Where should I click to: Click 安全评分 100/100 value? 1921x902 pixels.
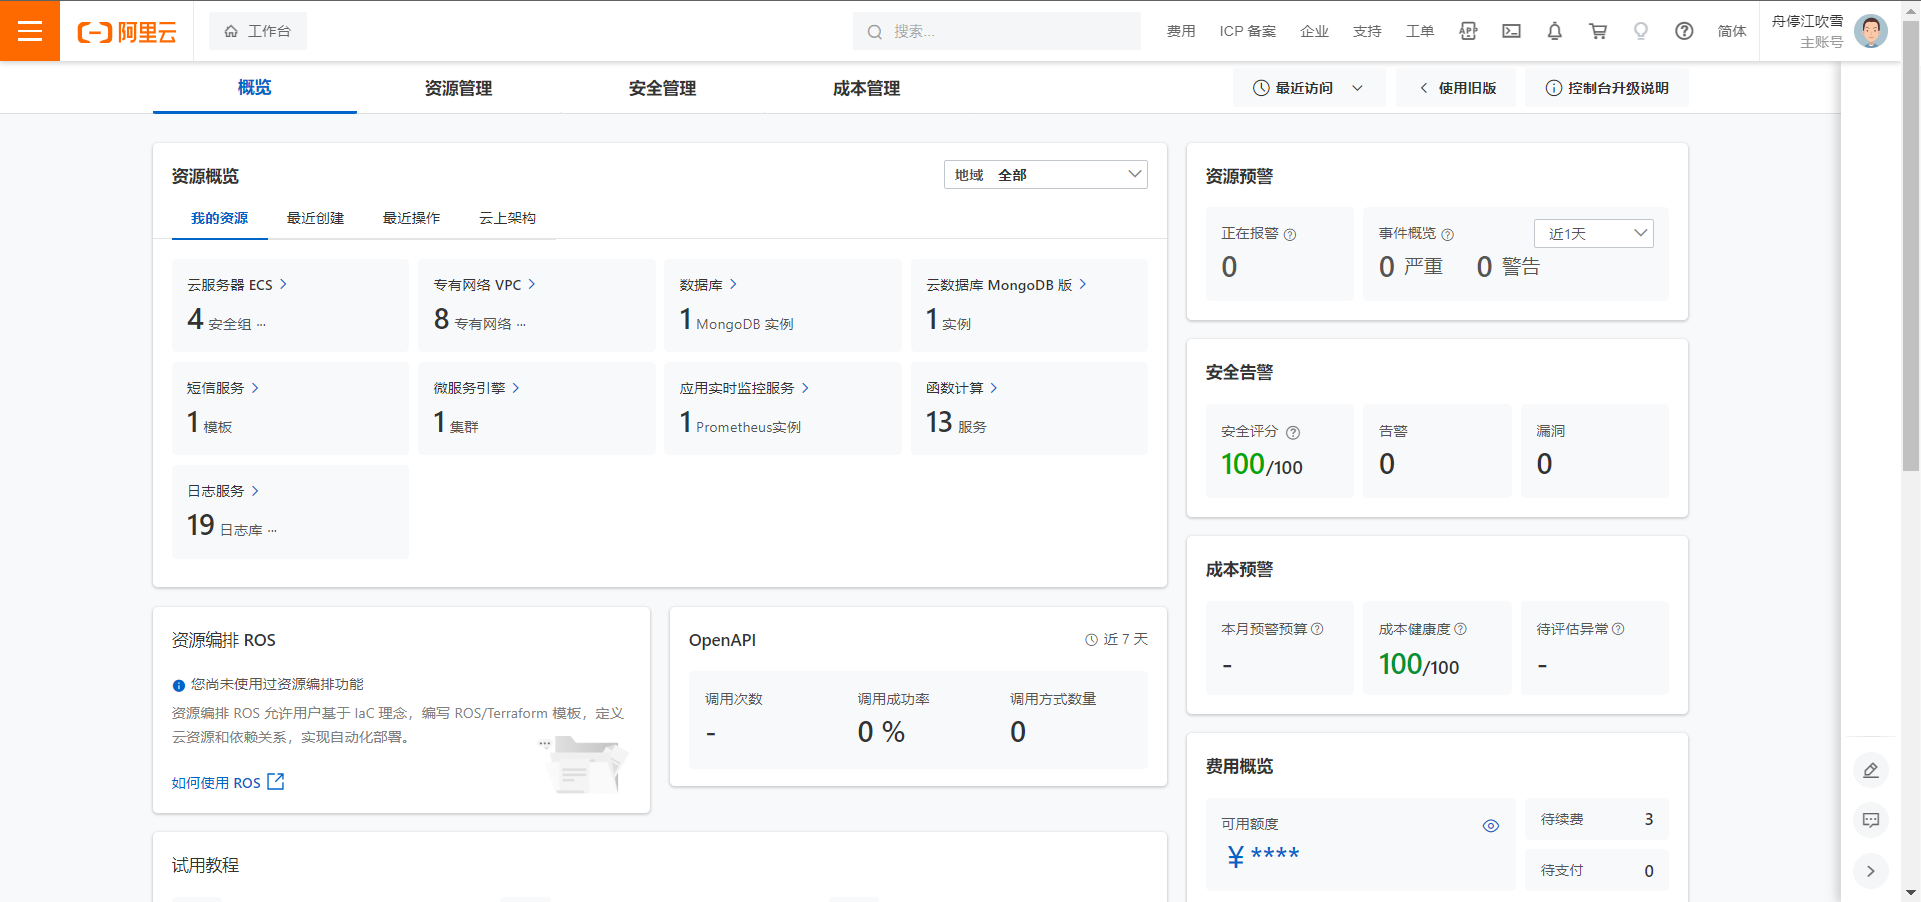1262,465
